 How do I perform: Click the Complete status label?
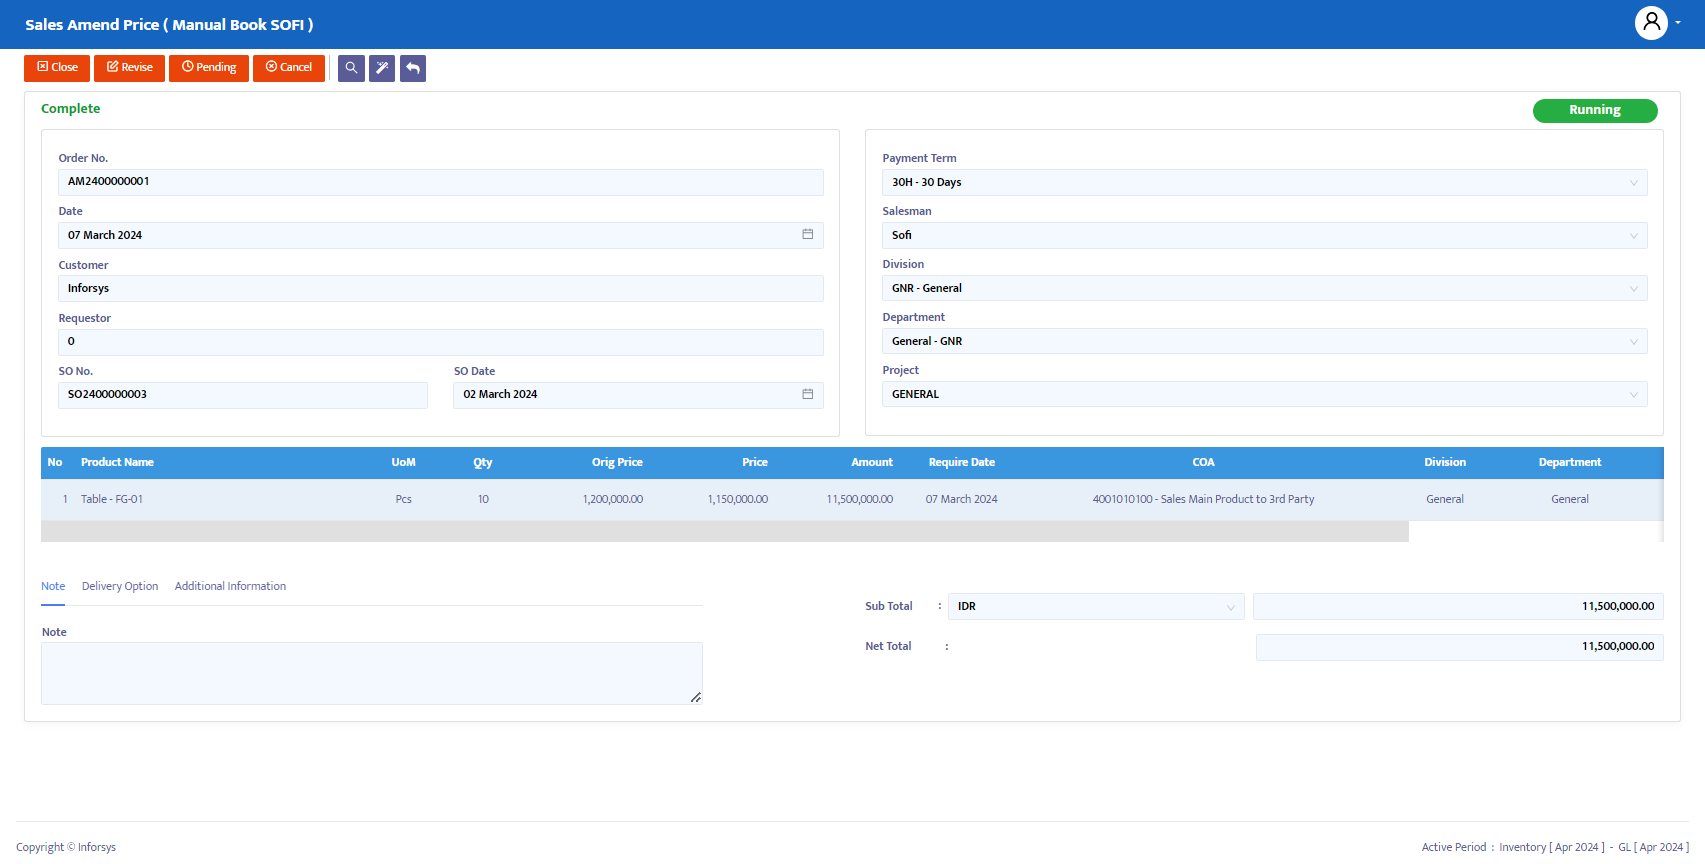(71, 108)
